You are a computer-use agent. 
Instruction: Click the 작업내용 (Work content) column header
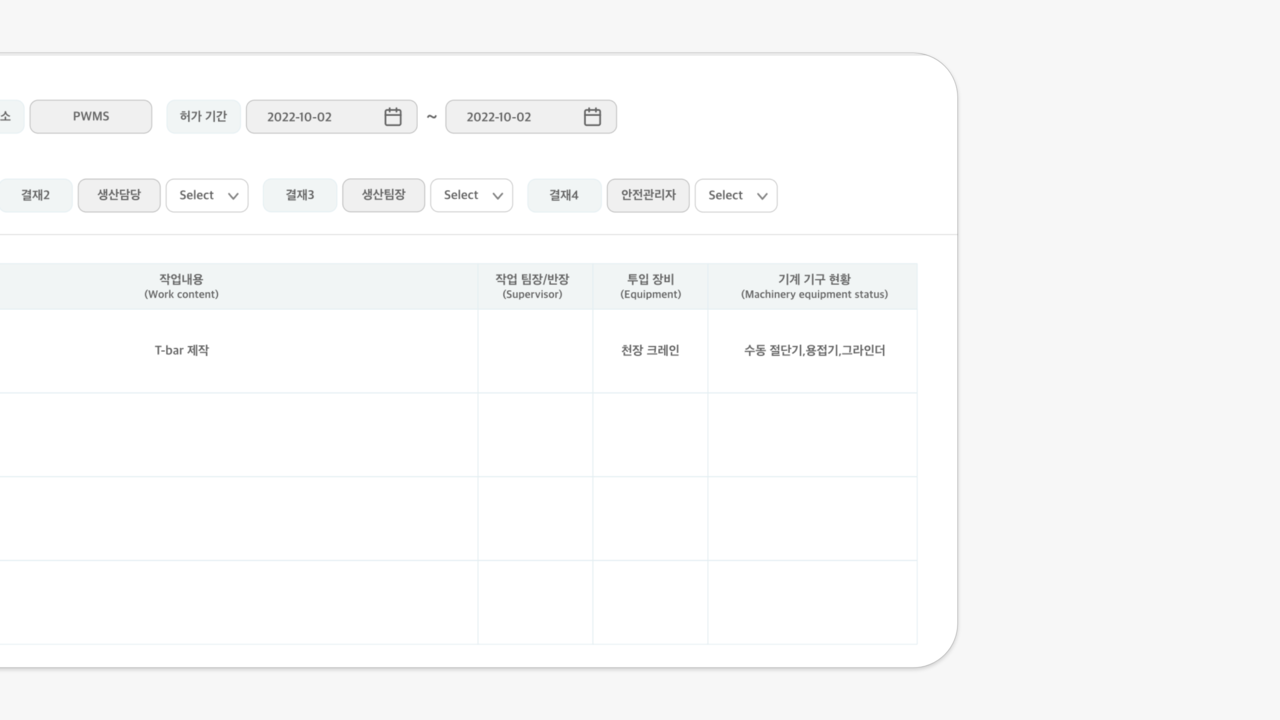[x=181, y=286]
